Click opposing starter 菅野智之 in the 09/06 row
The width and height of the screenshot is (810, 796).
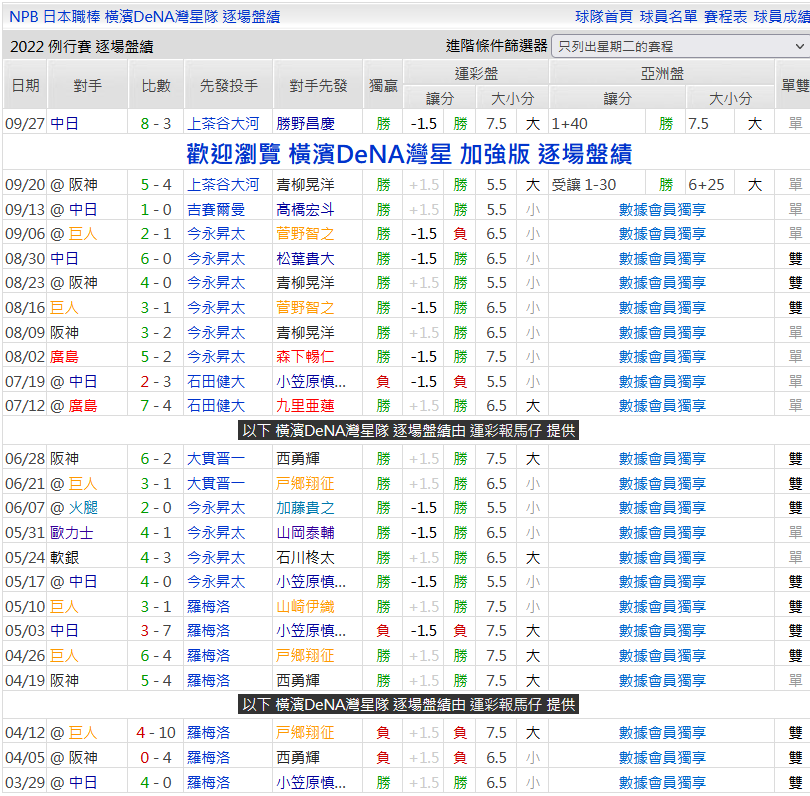pos(305,234)
